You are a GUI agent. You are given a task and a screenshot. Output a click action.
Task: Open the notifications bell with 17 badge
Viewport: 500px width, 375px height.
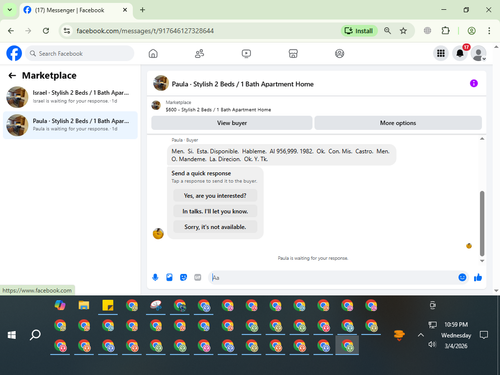click(x=460, y=53)
